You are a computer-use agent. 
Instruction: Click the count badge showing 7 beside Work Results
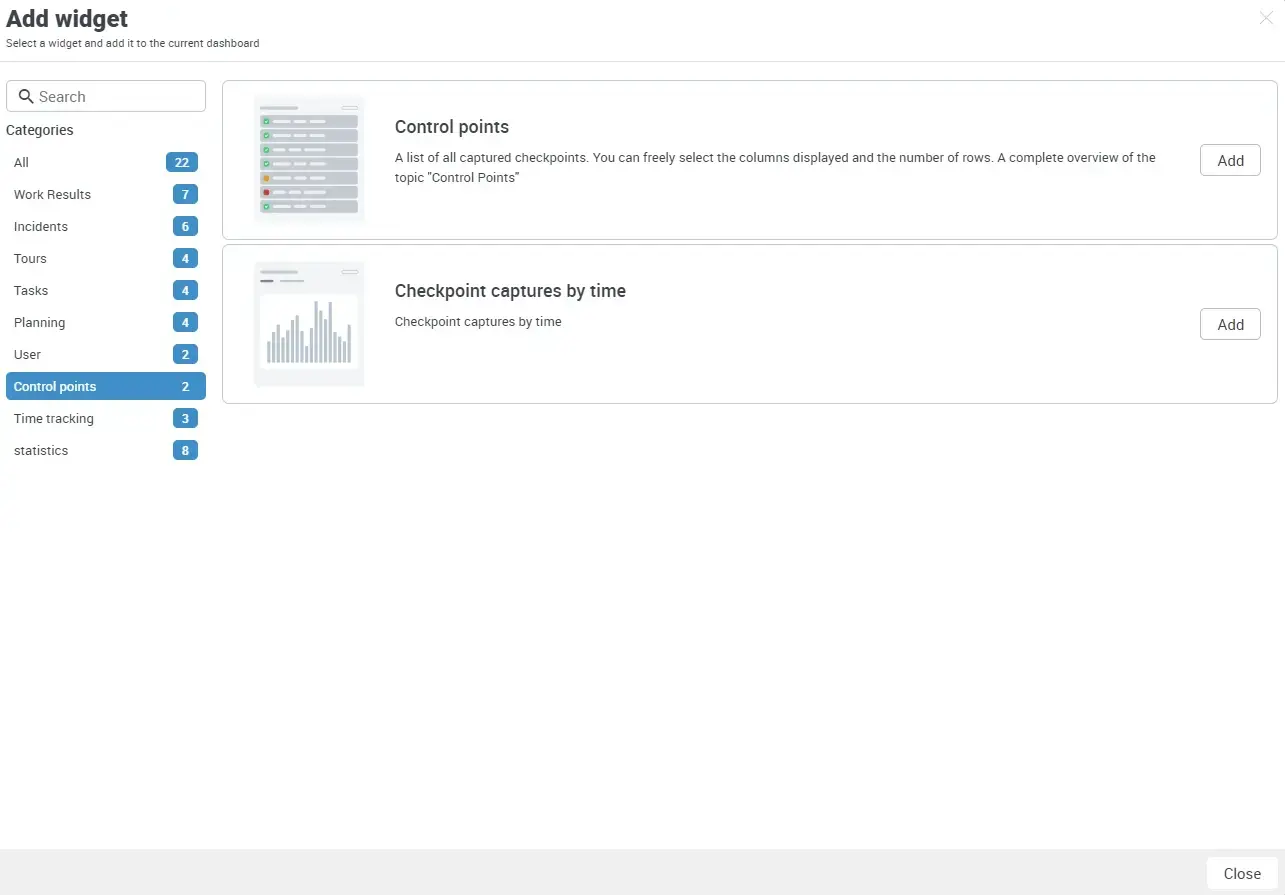point(185,194)
